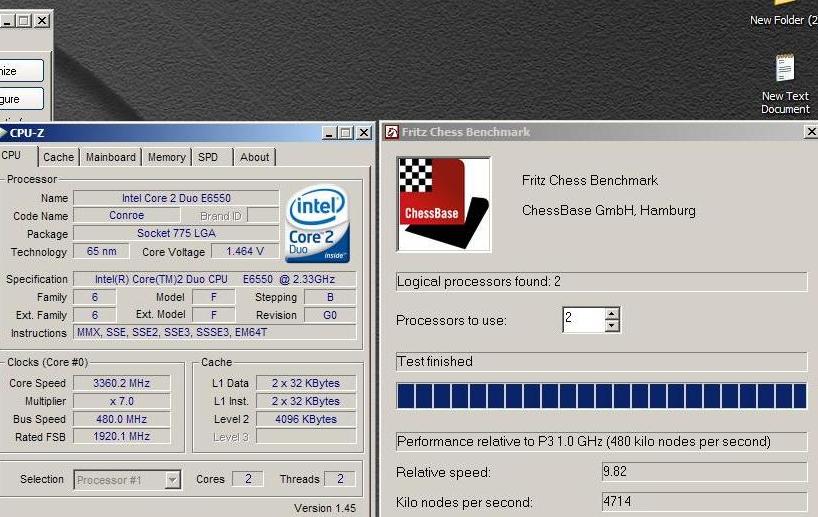Click the Instructions field MMX, SSE, SSE2
This screenshot has width=818, height=517.
coord(215,332)
